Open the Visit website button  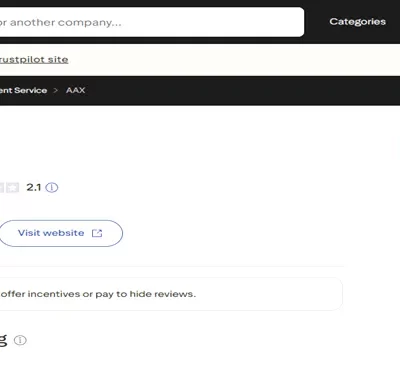pyautogui.click(x=61, y=233)
